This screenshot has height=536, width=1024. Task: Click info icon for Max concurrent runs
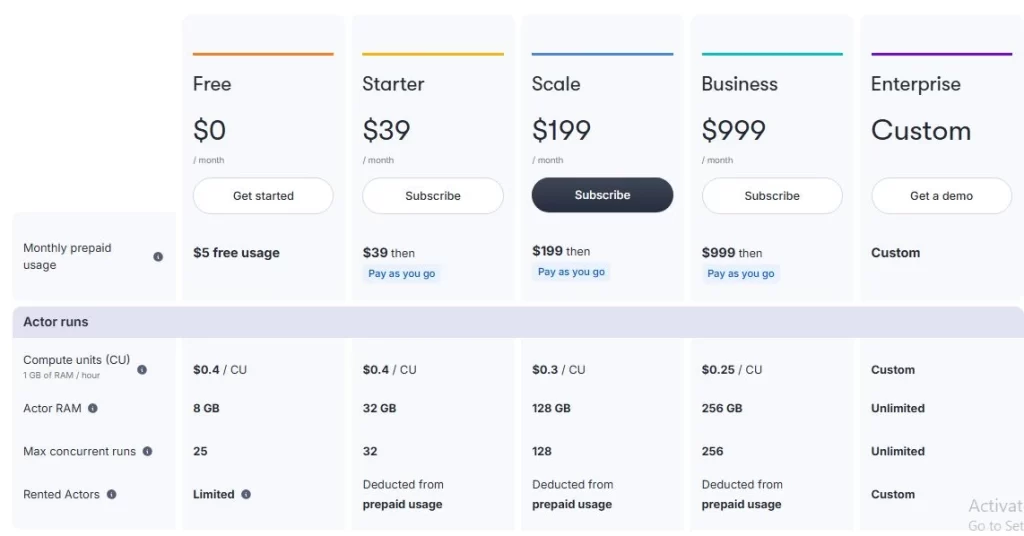coord(148,451)
